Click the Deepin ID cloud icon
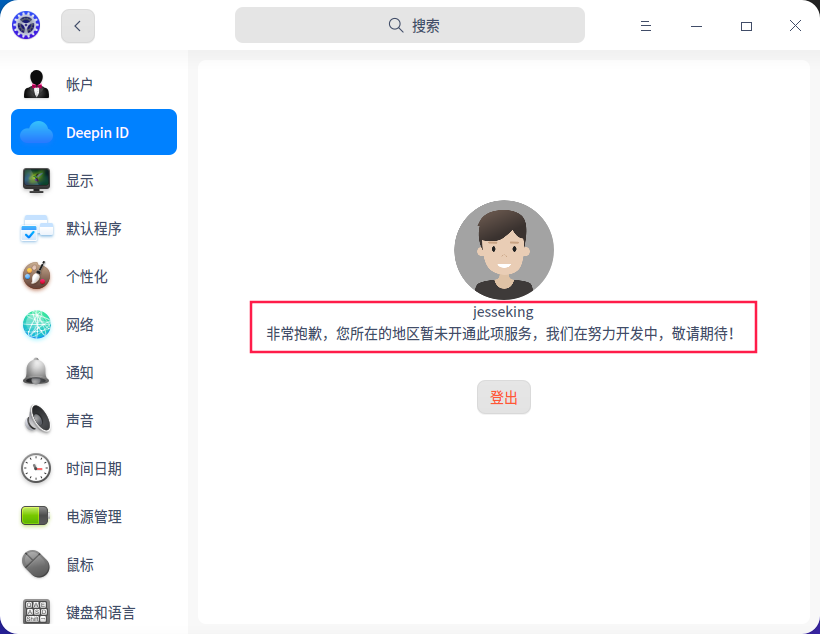This screenshot has height=634, width=820. (x=36, y=132)
